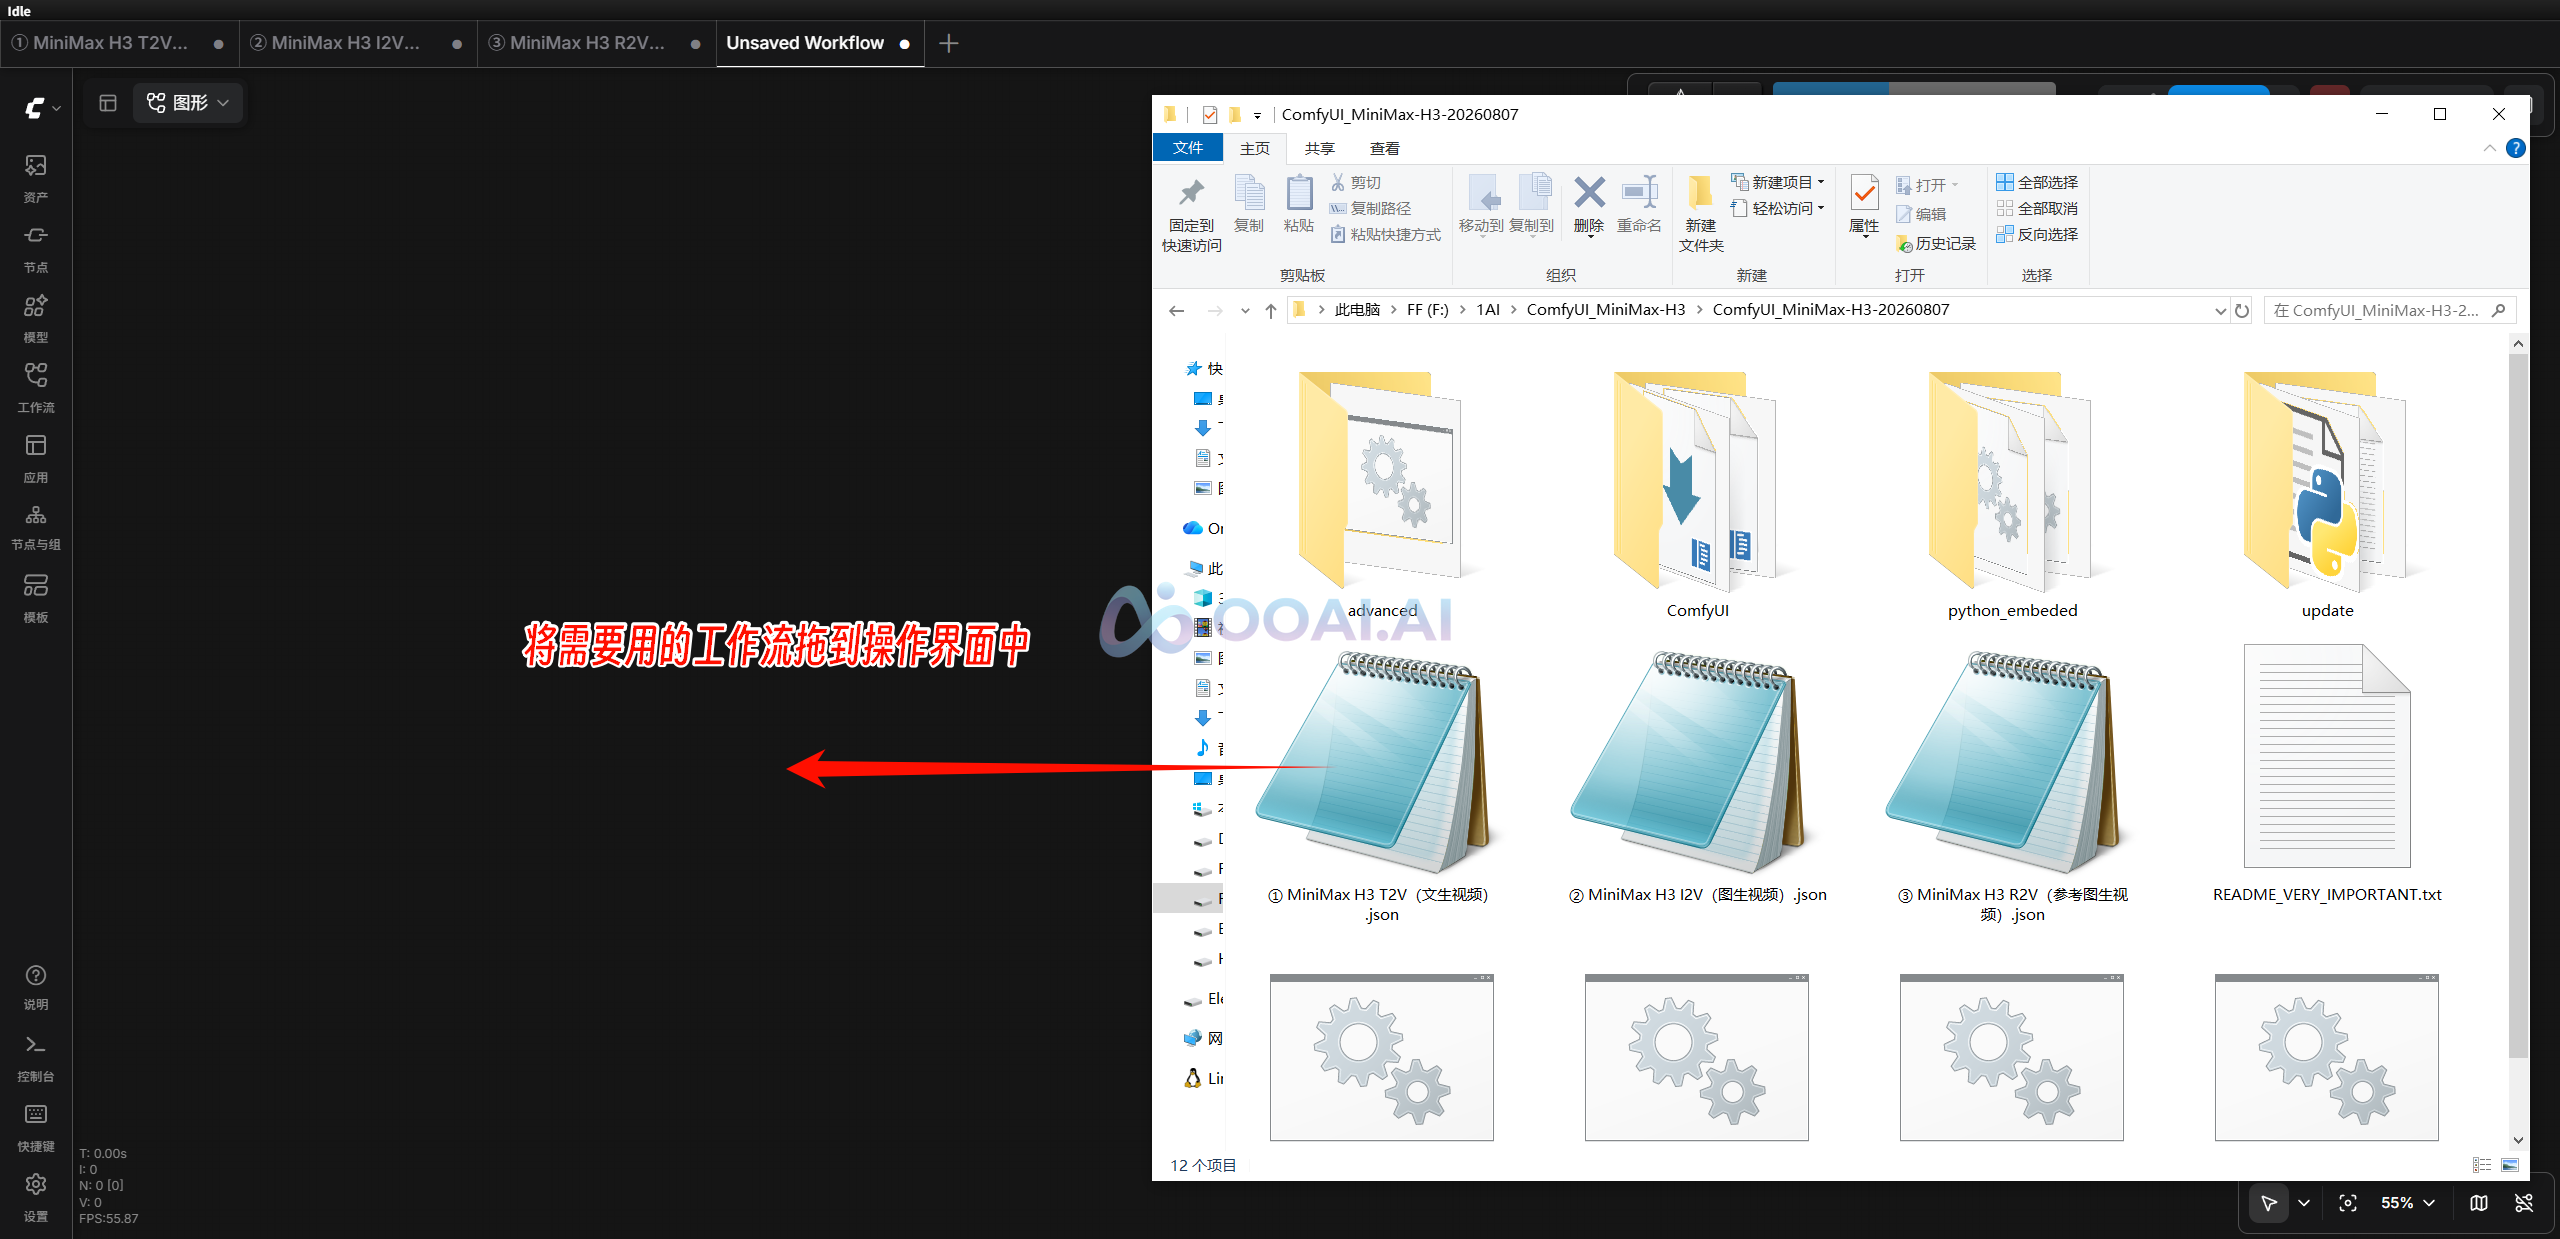The width and height of the screenshot is (2560, 1239).
Task: Open the 资产 assets sidebar panel
Action: tap(36, 178)
